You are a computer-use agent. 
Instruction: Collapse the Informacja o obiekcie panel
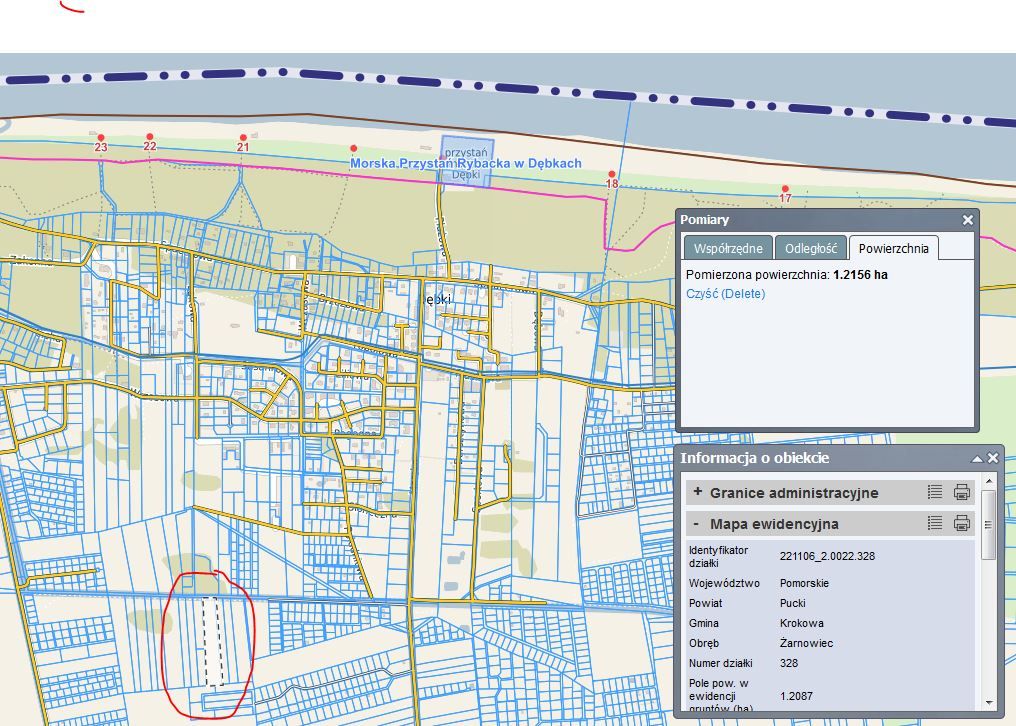click(977, 458)
